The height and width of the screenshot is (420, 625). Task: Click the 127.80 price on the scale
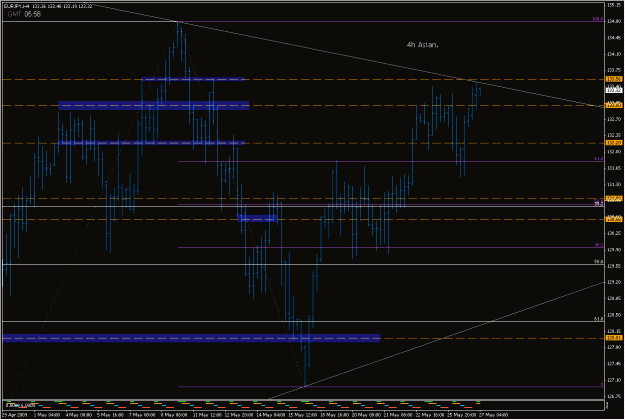tap(614, 347)
